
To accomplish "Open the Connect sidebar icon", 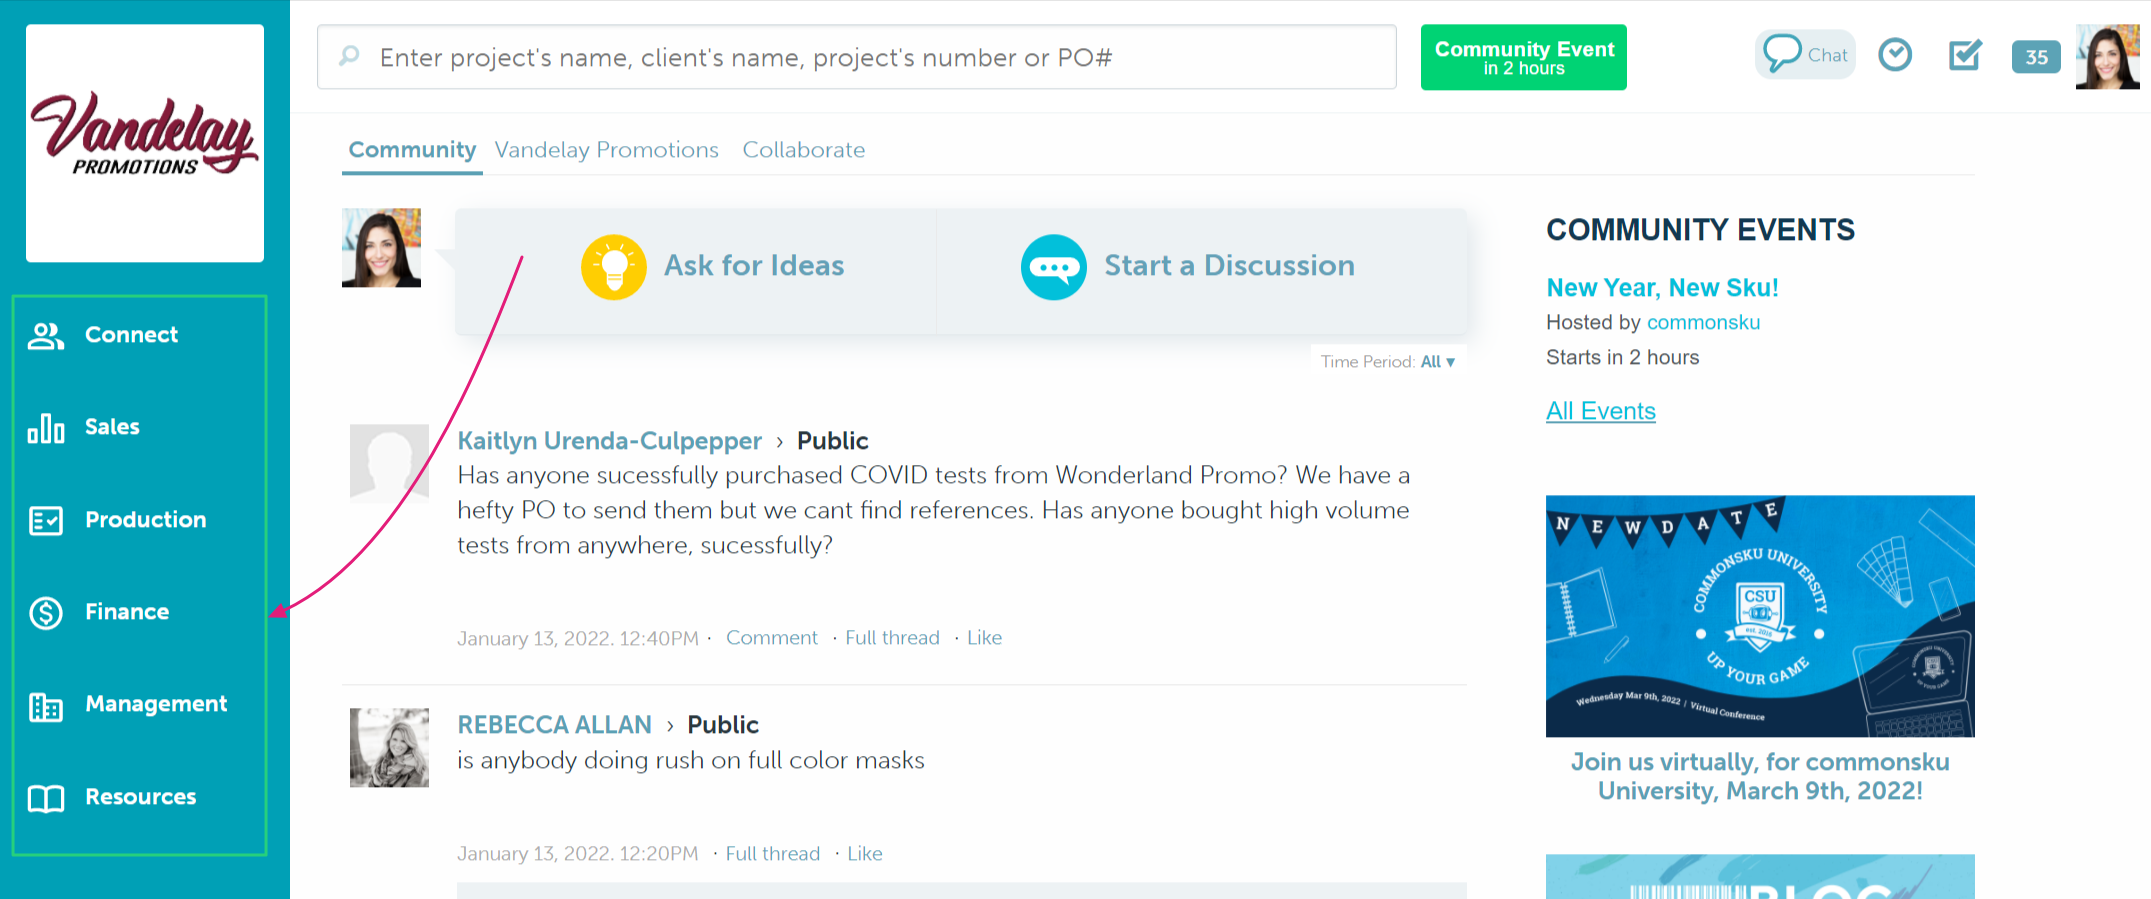I will tap(46, 336).
